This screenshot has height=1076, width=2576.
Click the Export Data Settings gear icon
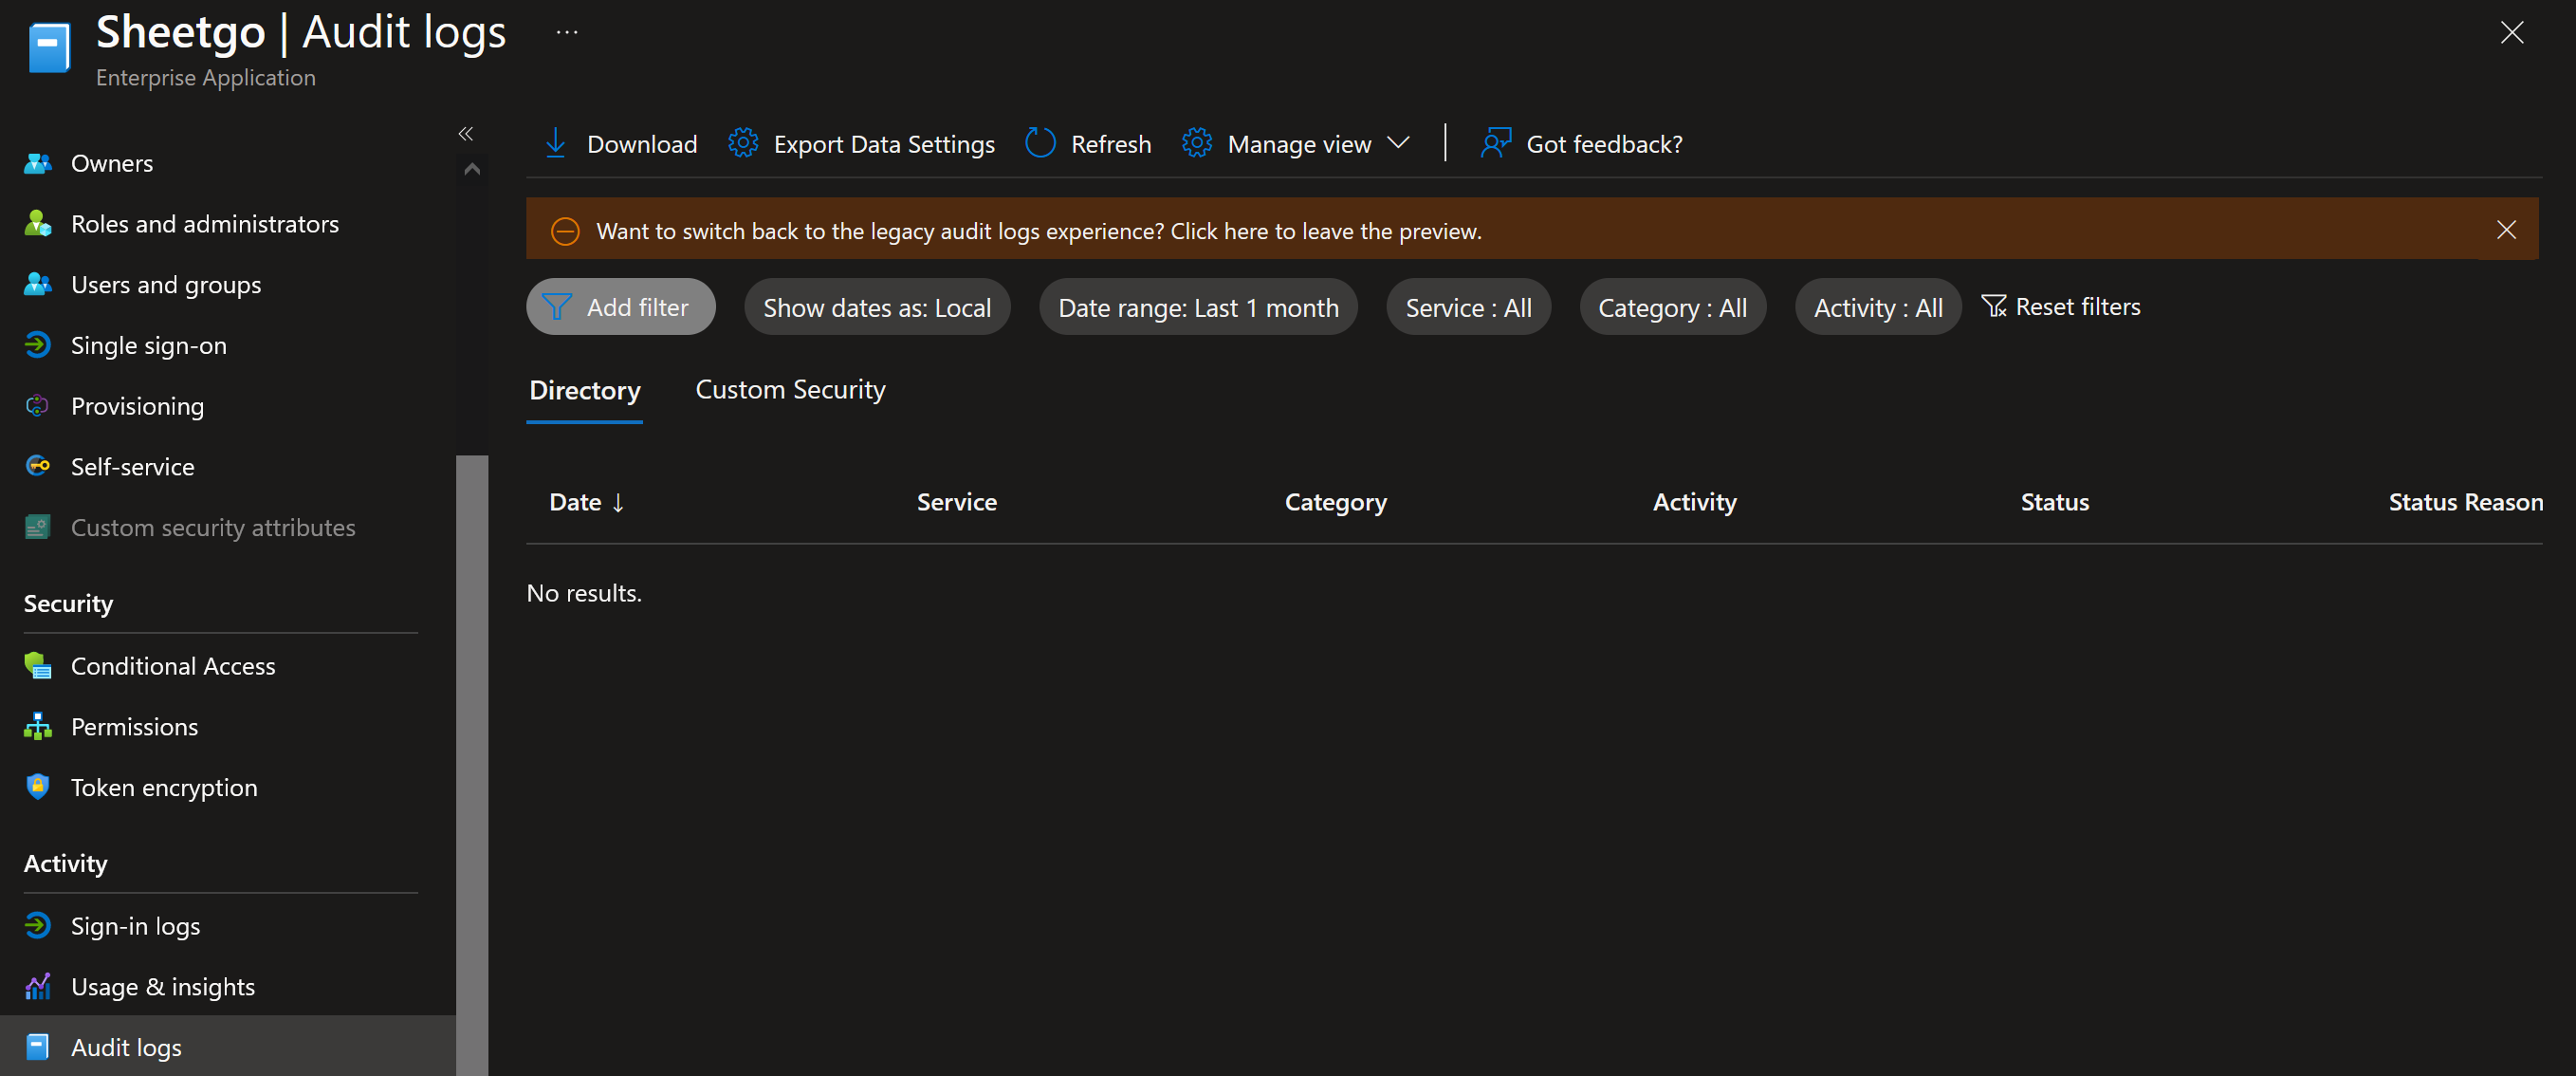tap(743, 144)
